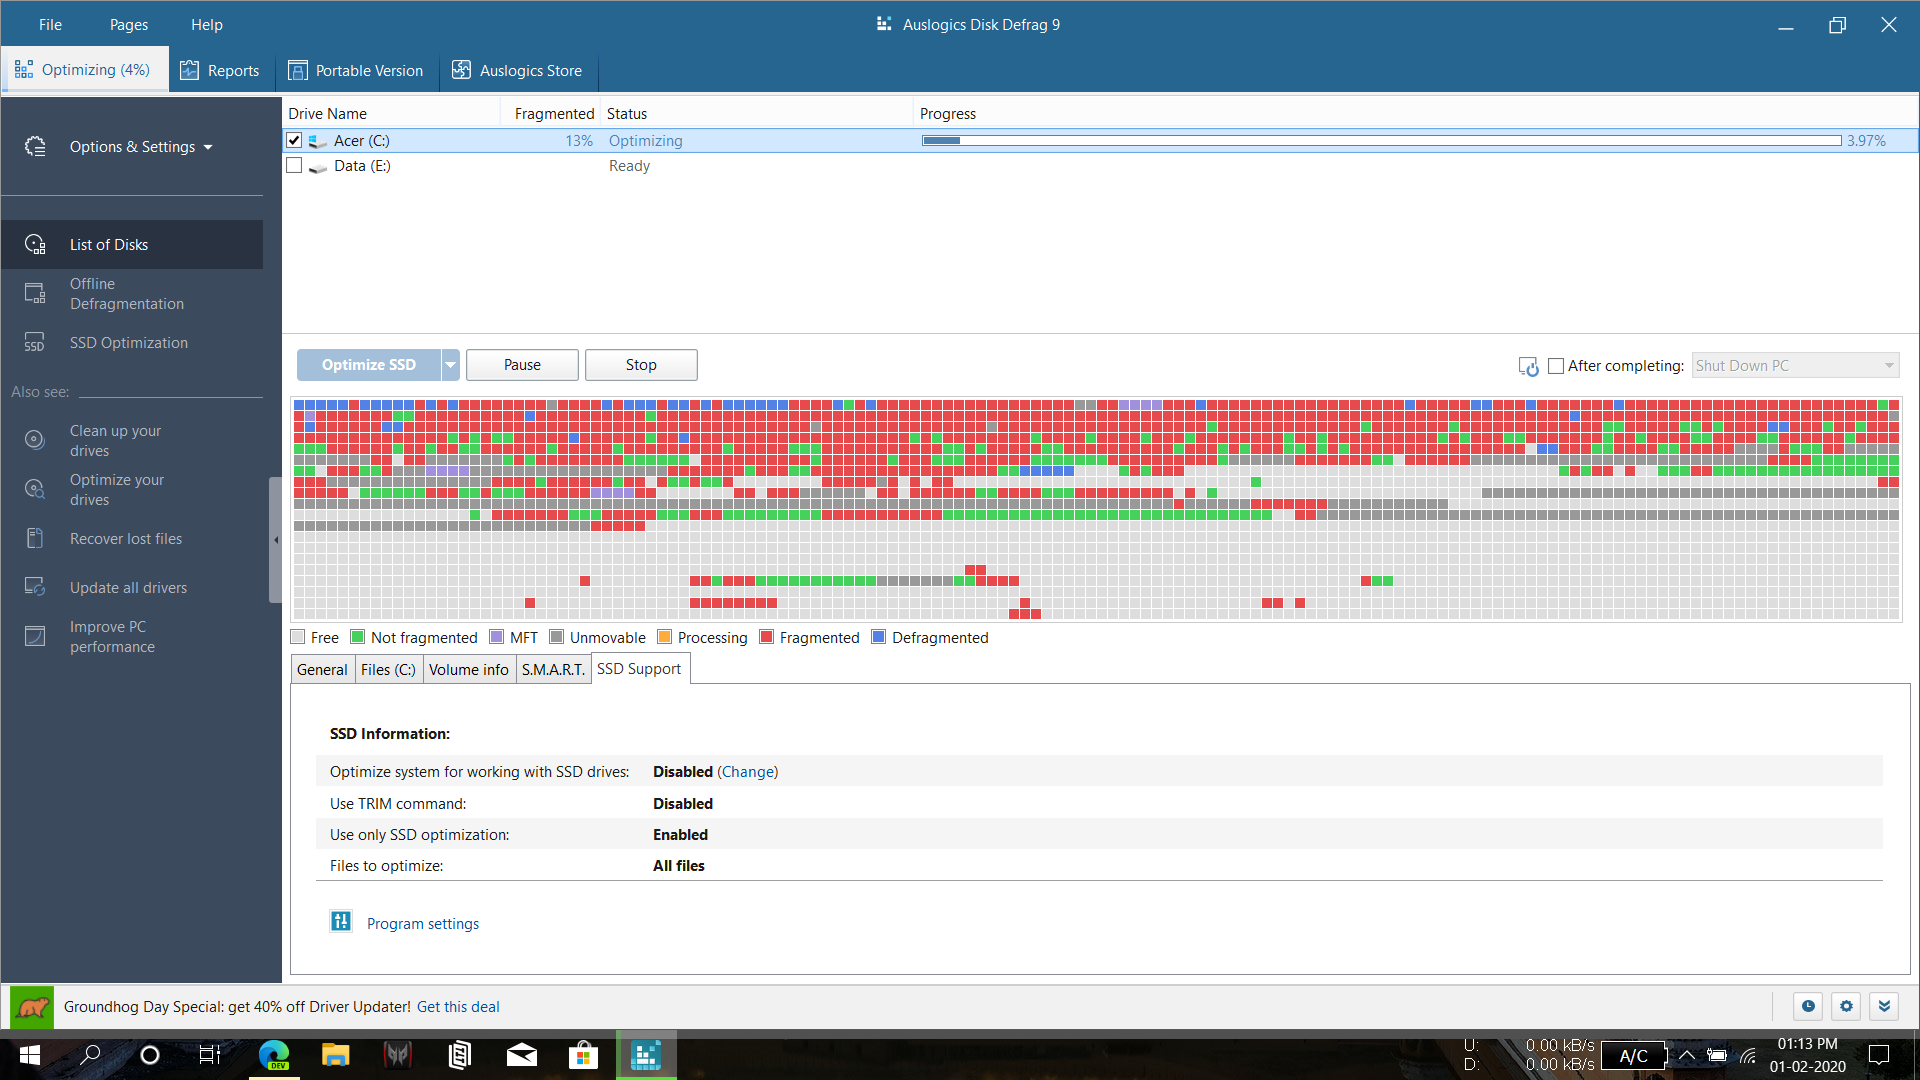Expand the Optimize SSD dropdown arrow

(x=451, y=365)
